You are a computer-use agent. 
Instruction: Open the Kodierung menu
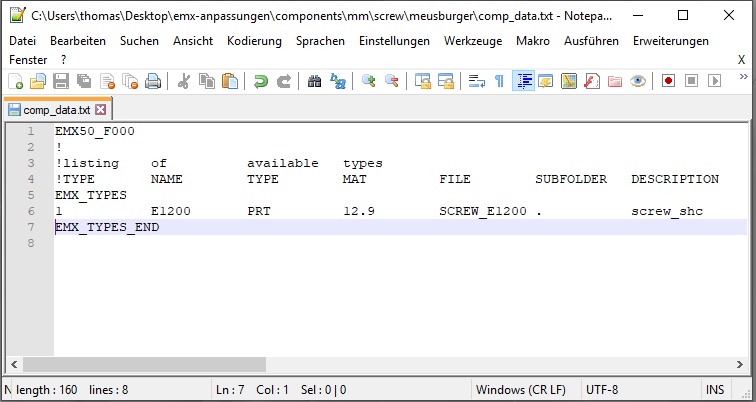click(x=254, y=41)
